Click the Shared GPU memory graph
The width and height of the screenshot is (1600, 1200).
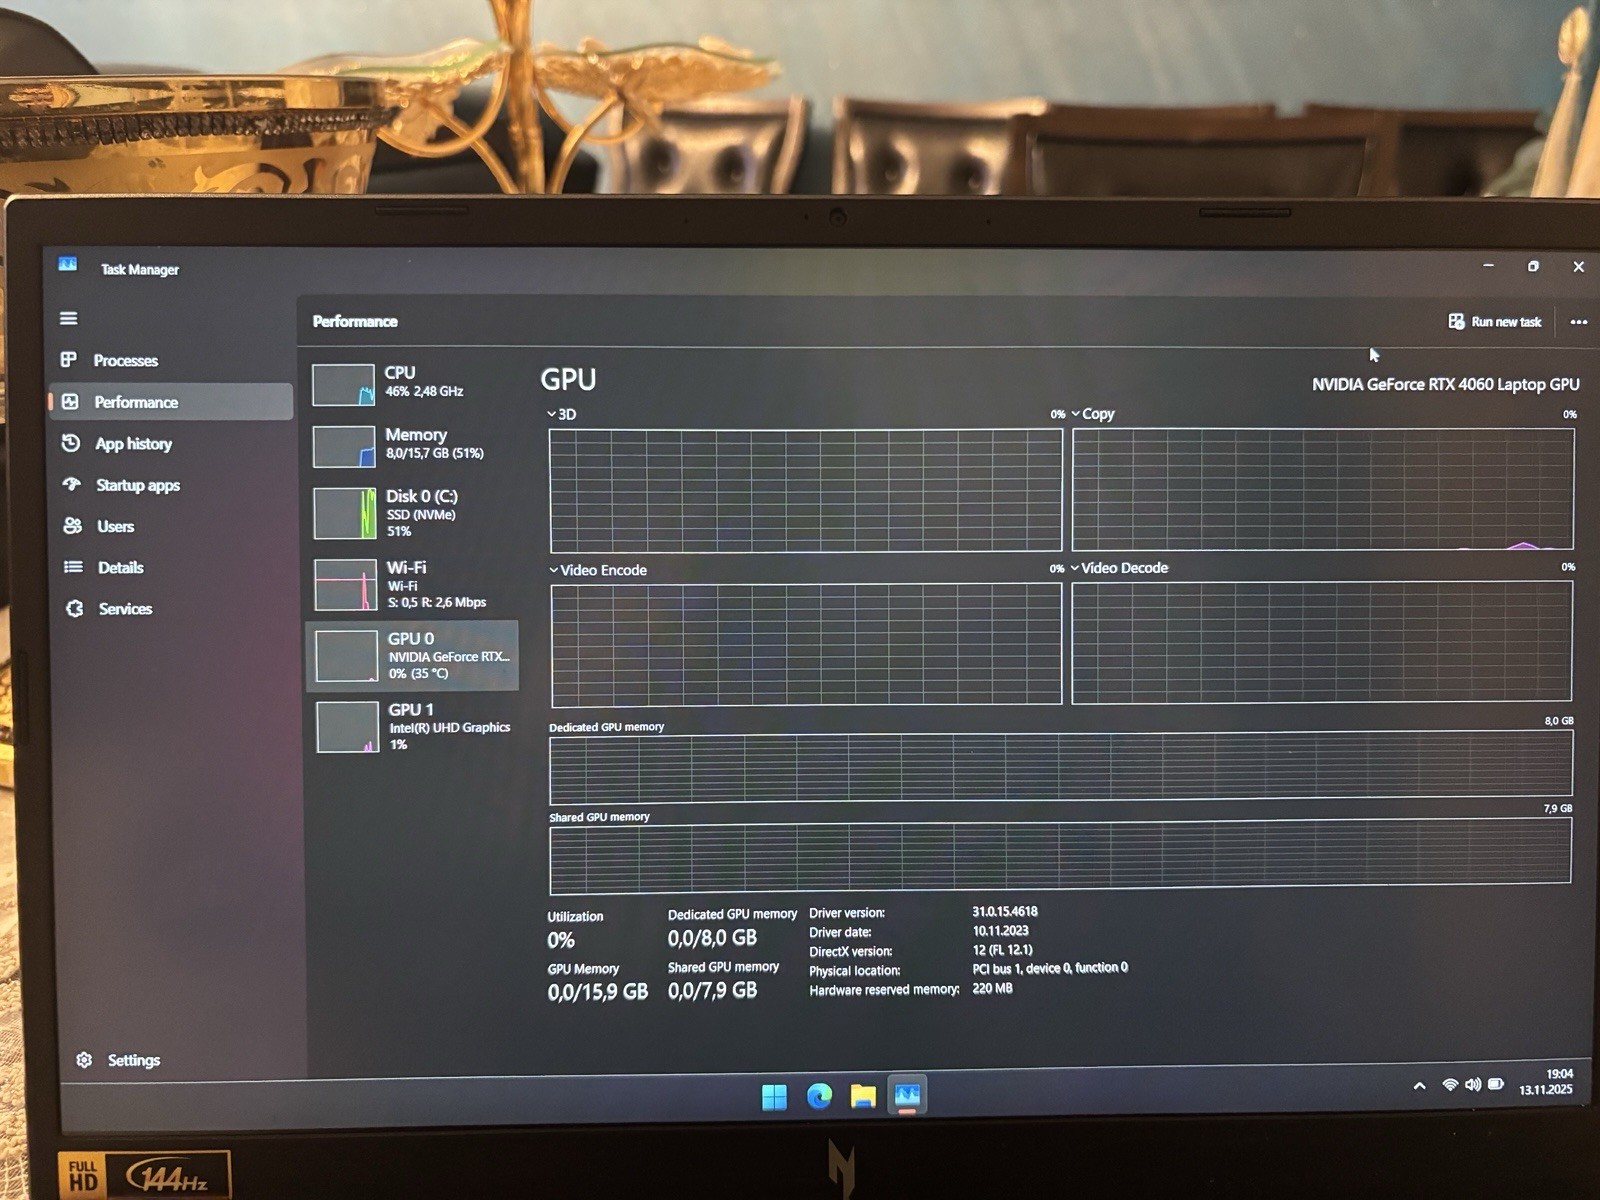pos(1060,856)
